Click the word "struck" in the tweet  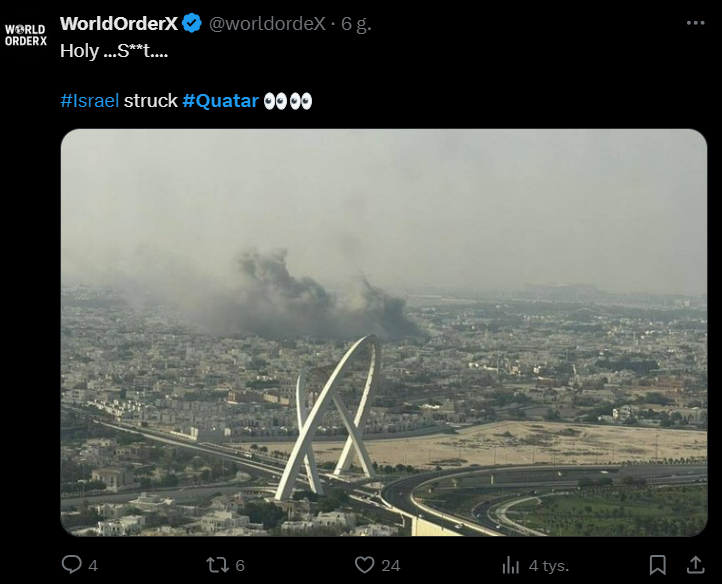pyautogui.click(x=150, y=101)
